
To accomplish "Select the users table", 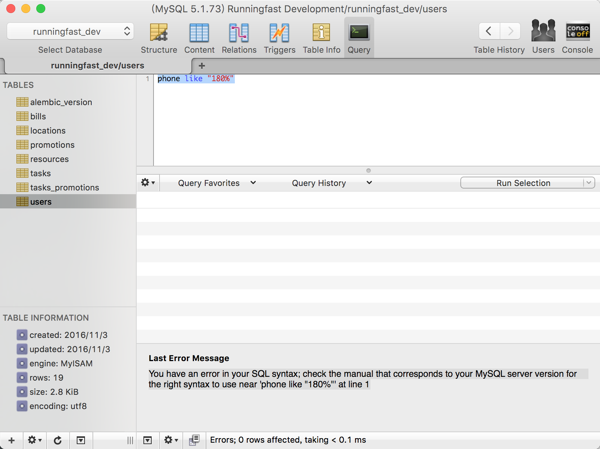I will click(x=68, y=201).
